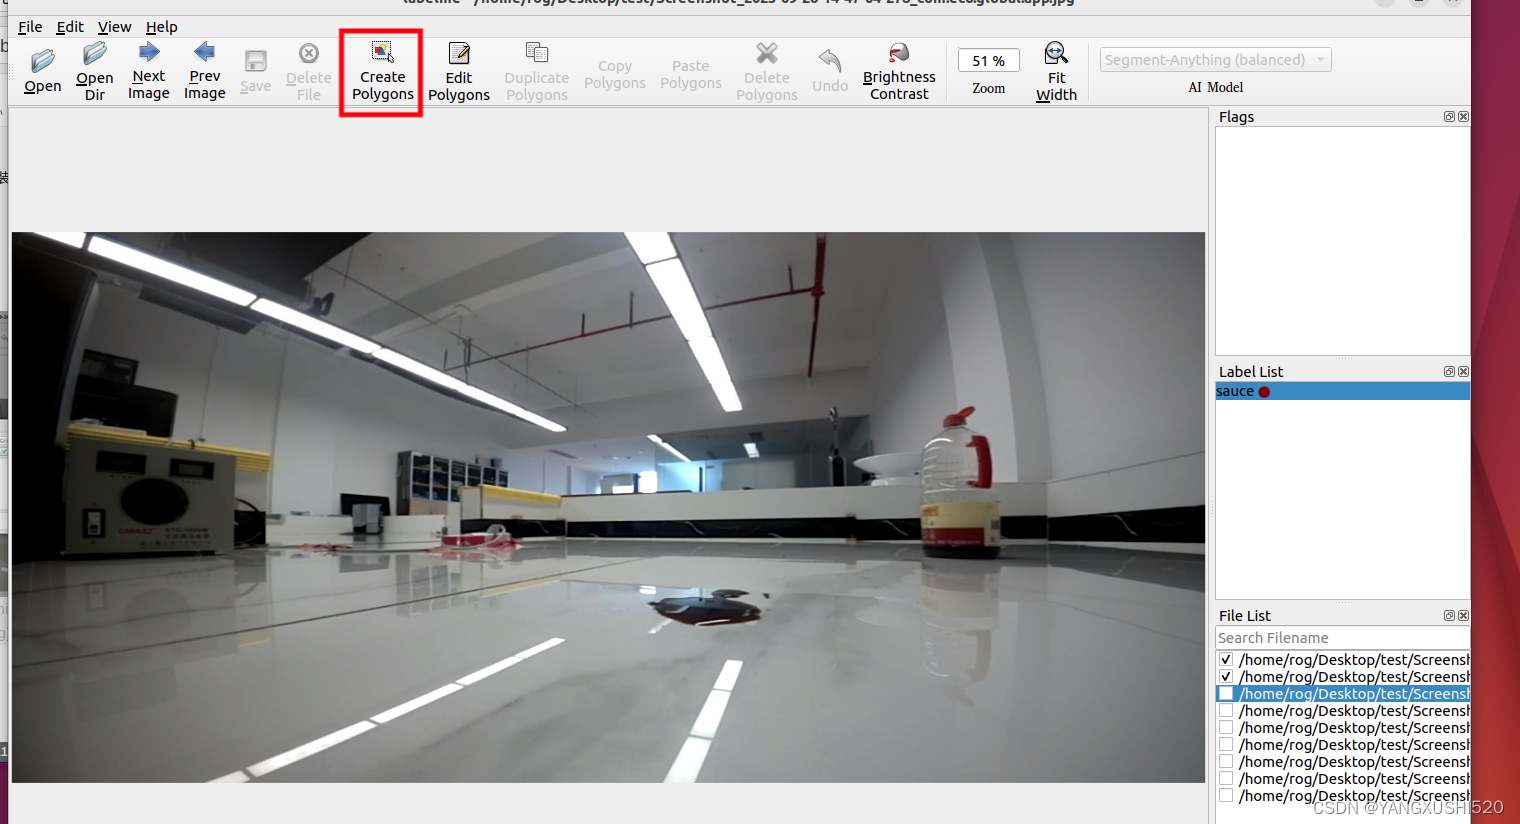This screenshot has height=824, width=1520.
Task: Close the File List panel
Action: point(1463,616)
